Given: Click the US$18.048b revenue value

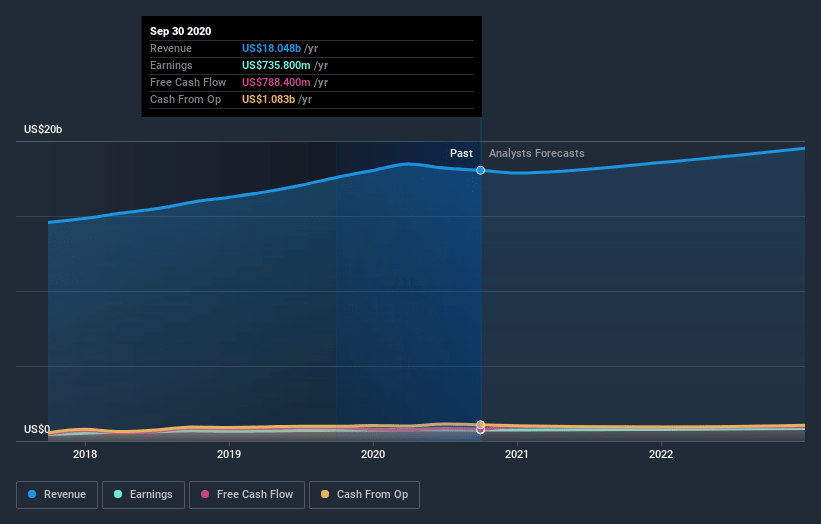Looking at the screenshot, I should (271, 48).
